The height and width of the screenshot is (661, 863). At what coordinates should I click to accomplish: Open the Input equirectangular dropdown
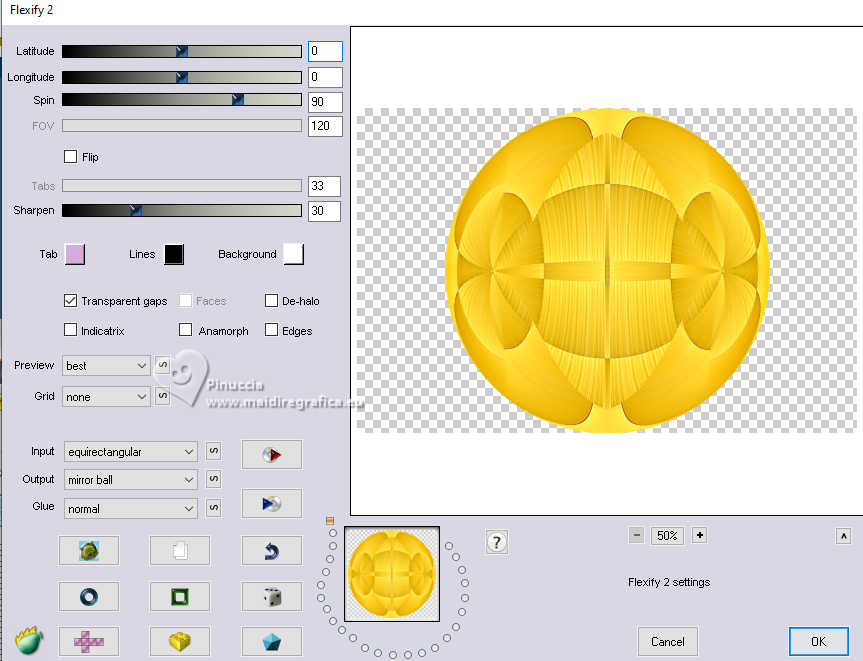click(130, 452)
